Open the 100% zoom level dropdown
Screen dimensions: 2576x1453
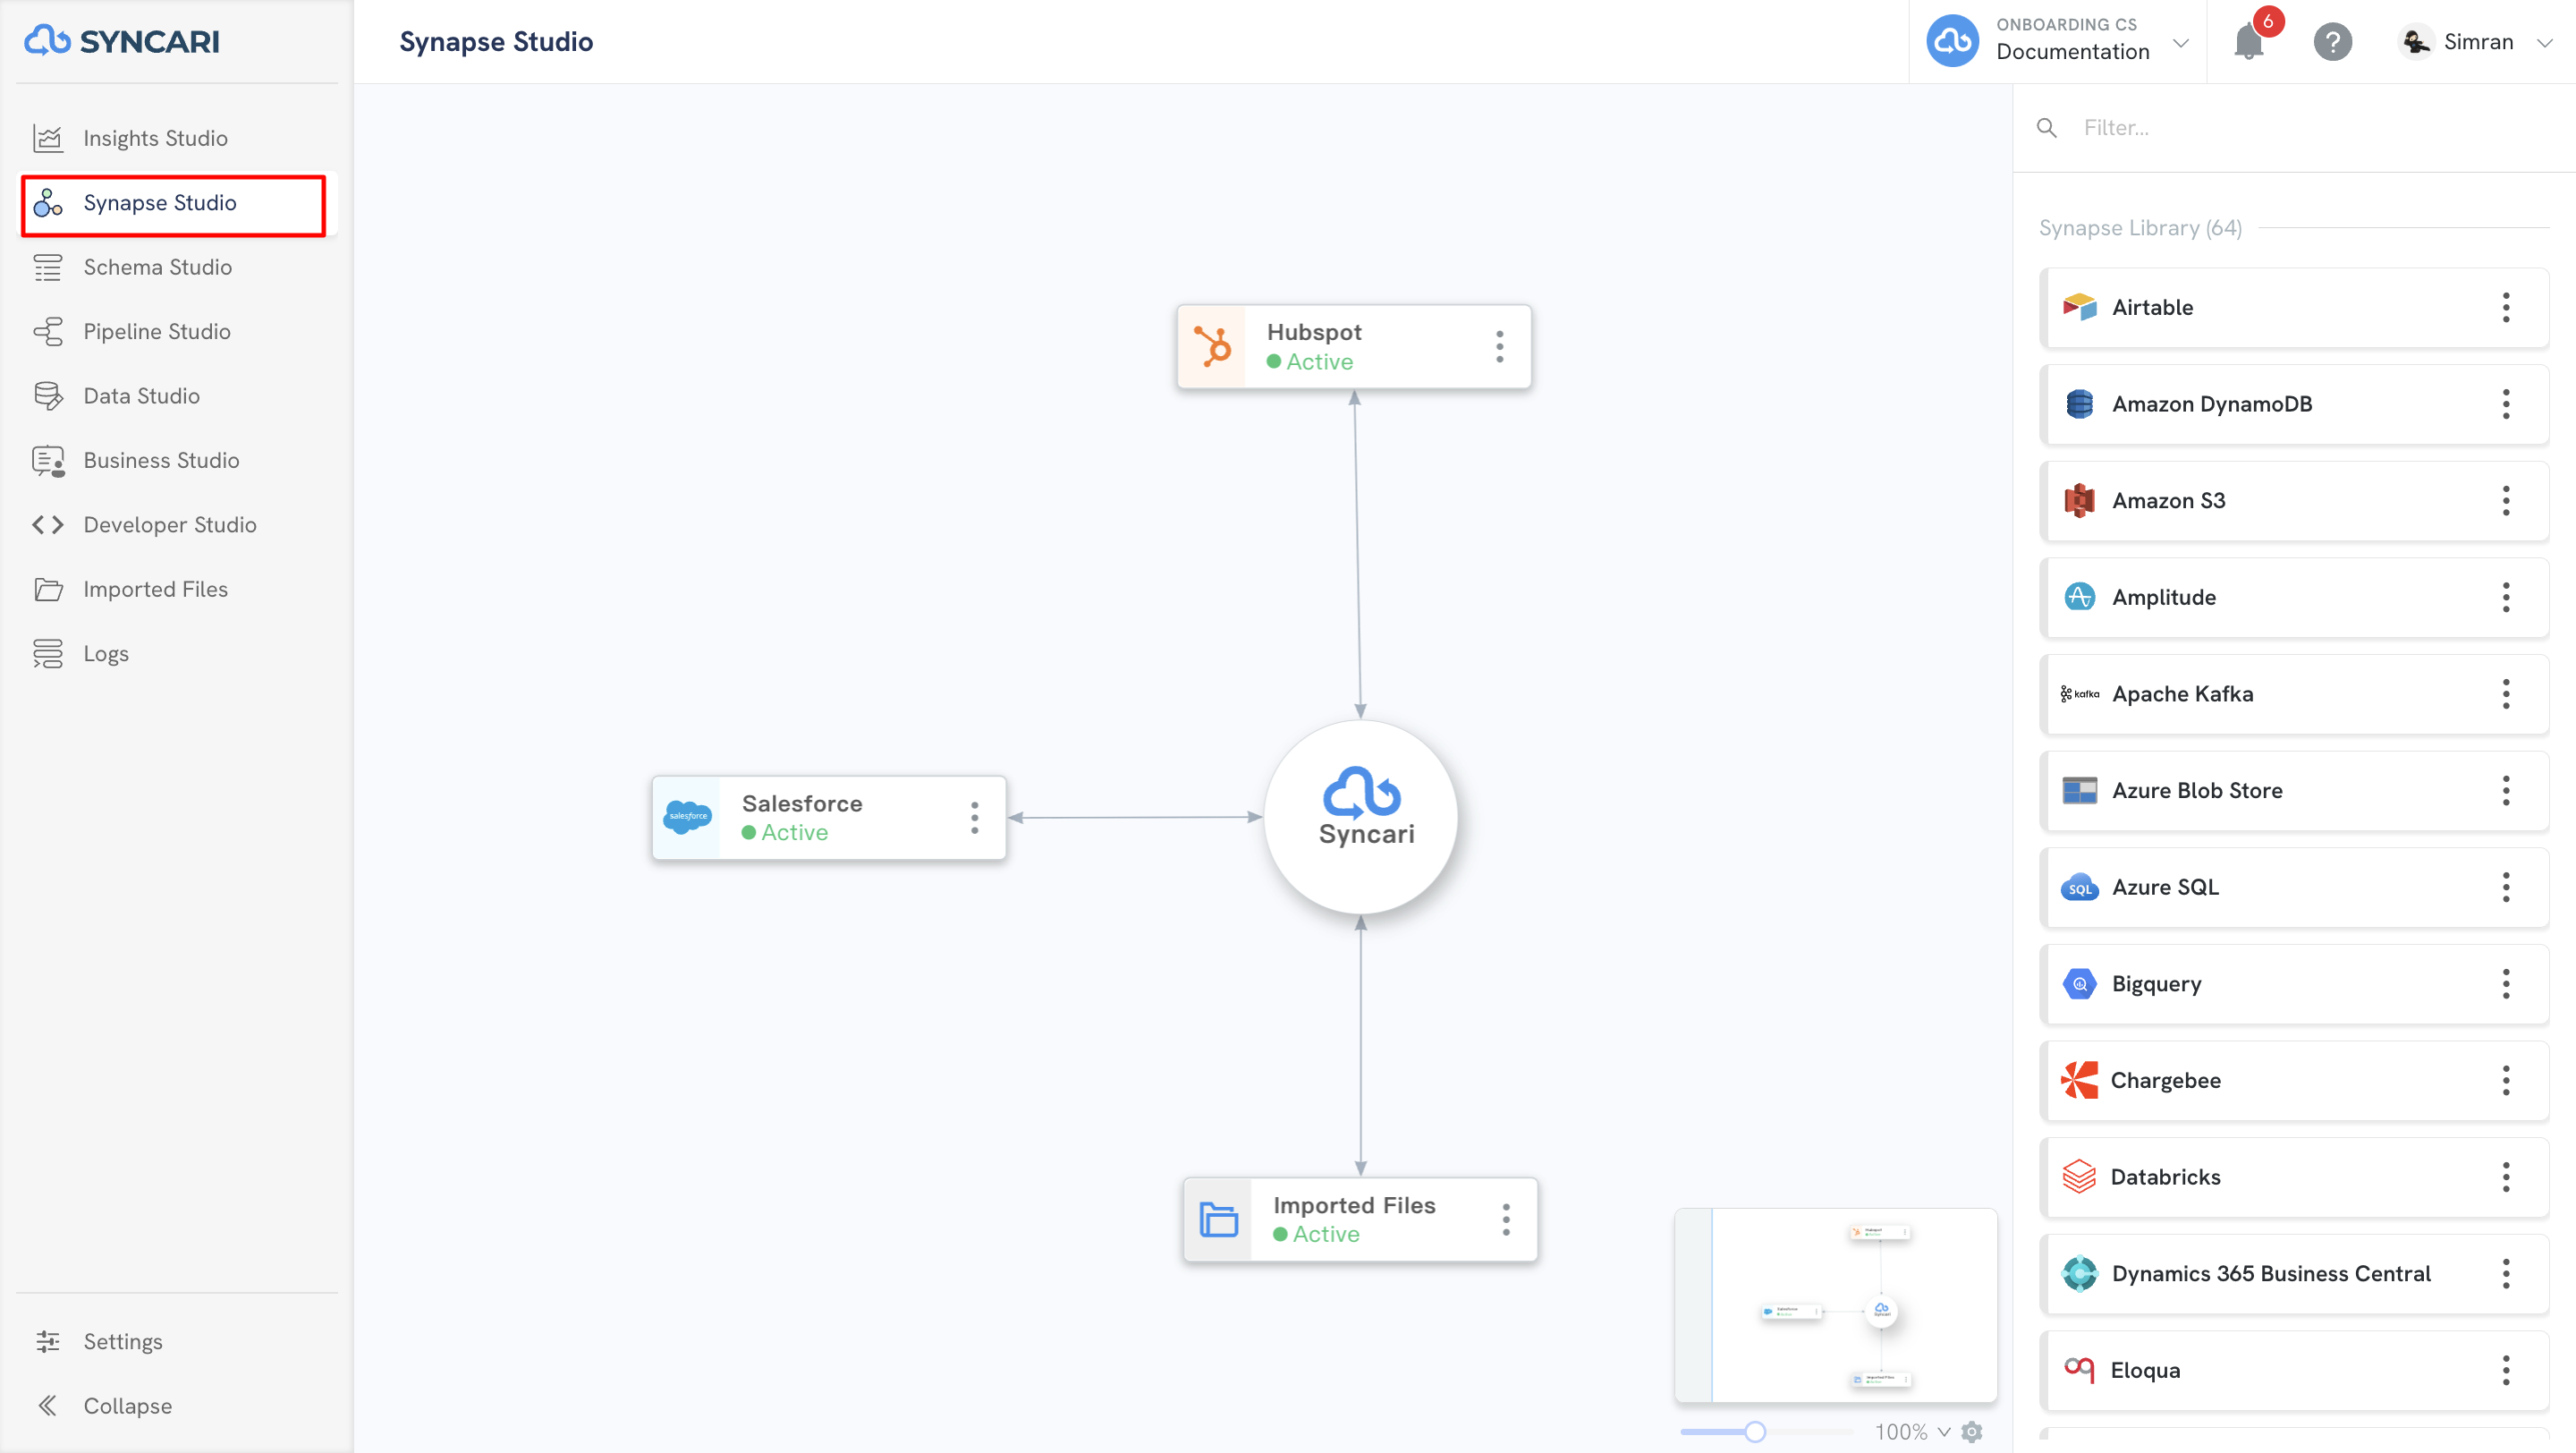coord(1912,1431)
